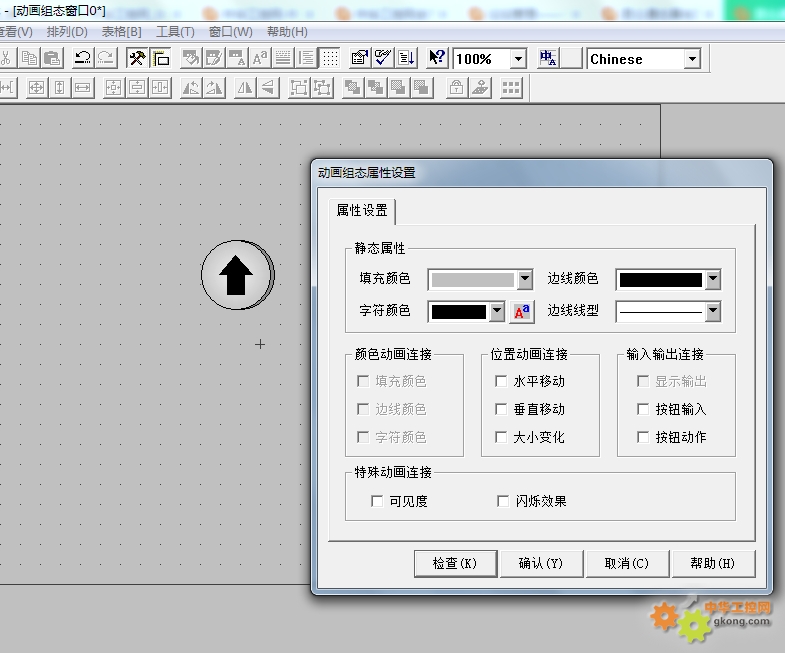785x653 pixels.
Task: Click the context help pointer icon
Action: (437, 58)
